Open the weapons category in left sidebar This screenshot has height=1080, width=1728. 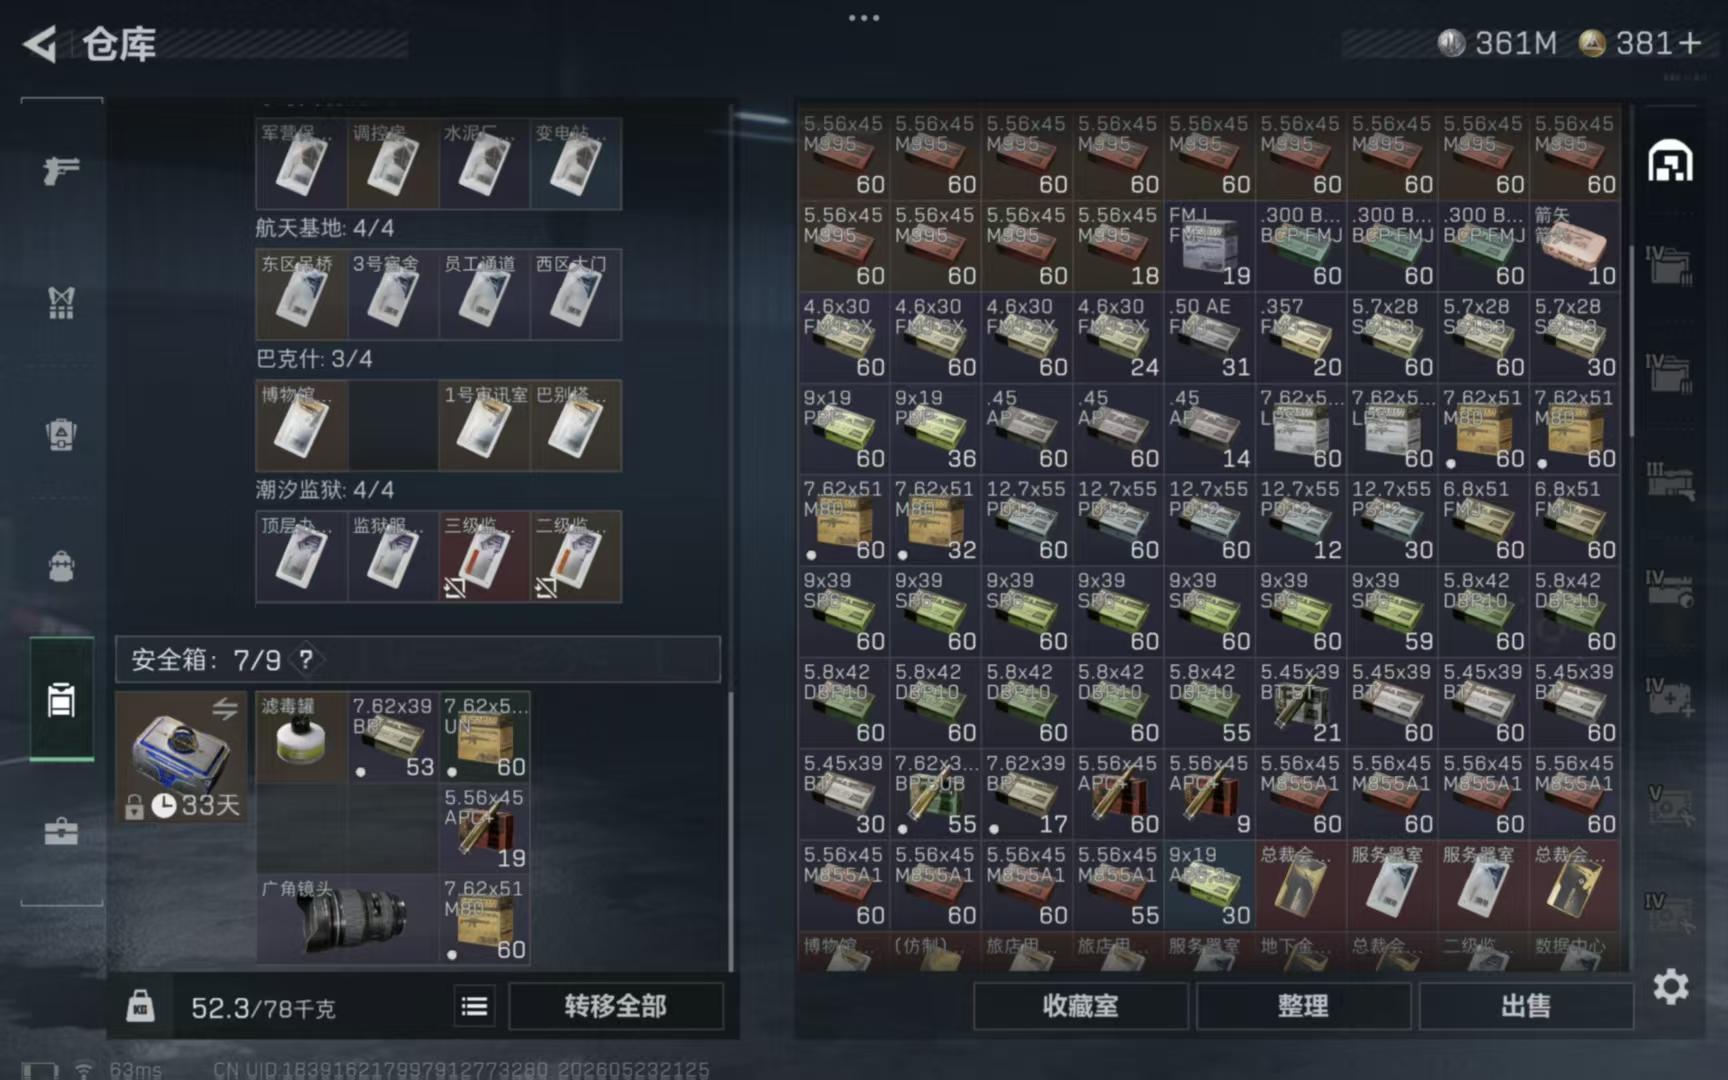[x=61, y=171]
